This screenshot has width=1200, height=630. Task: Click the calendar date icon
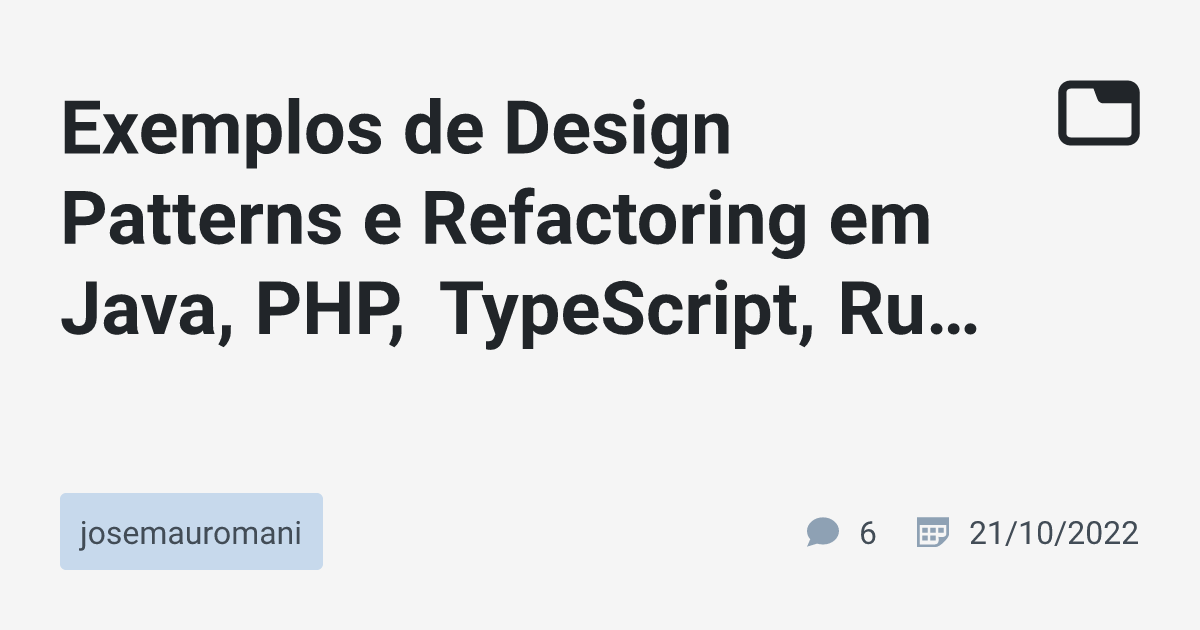(x=932, y=533)
